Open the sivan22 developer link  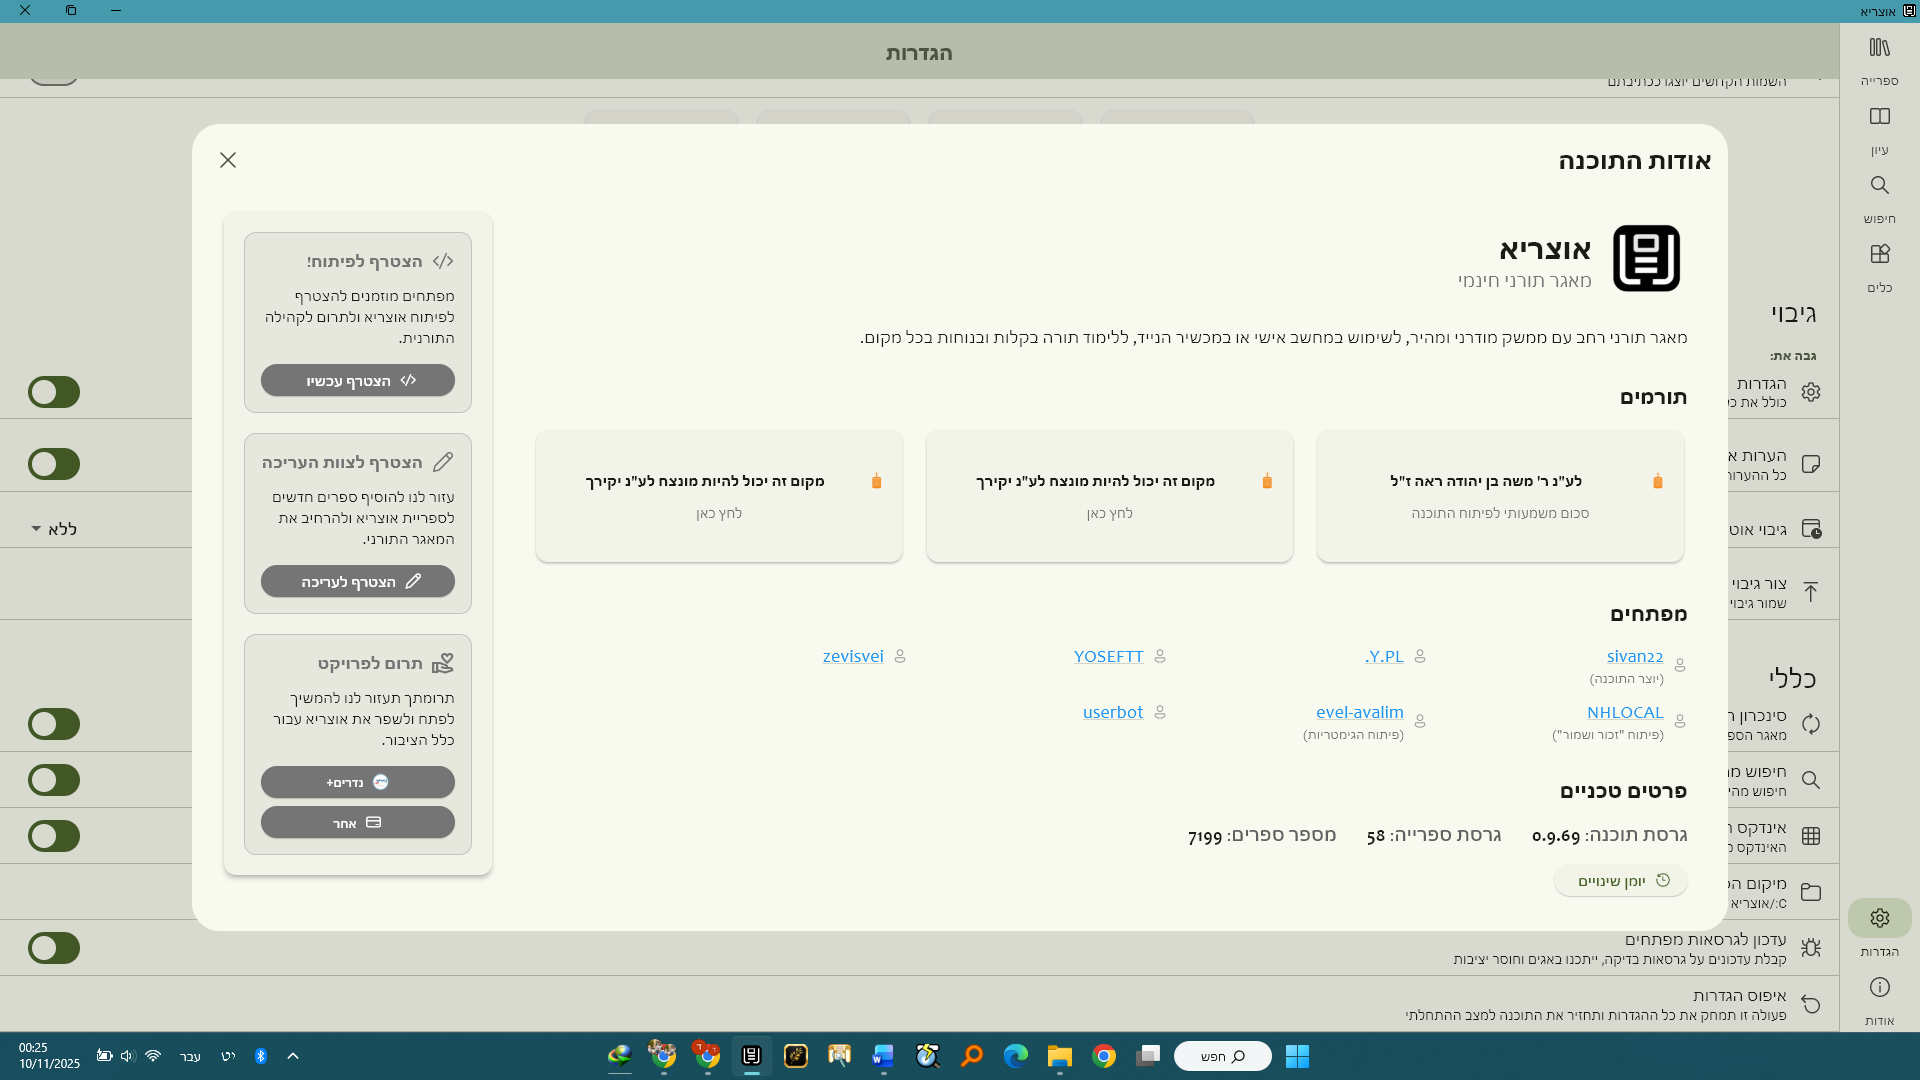point(1634,657)
